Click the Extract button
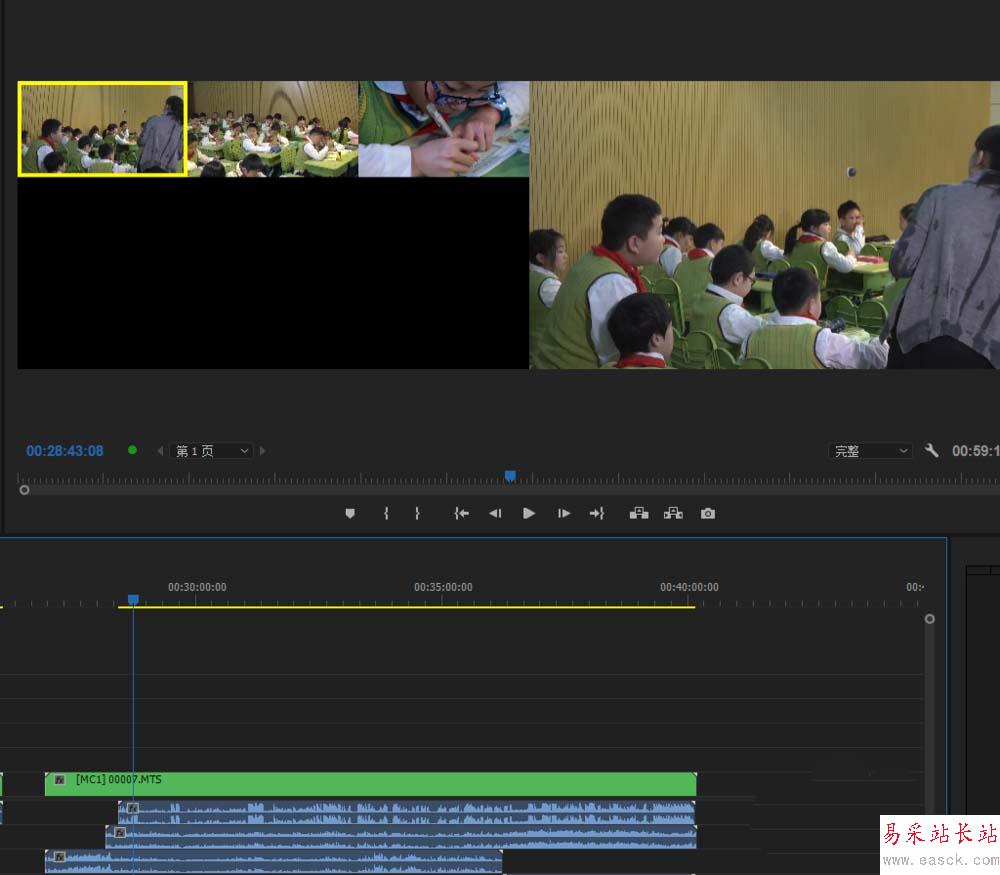The image size is (1000, 875). tap(673, 513)
